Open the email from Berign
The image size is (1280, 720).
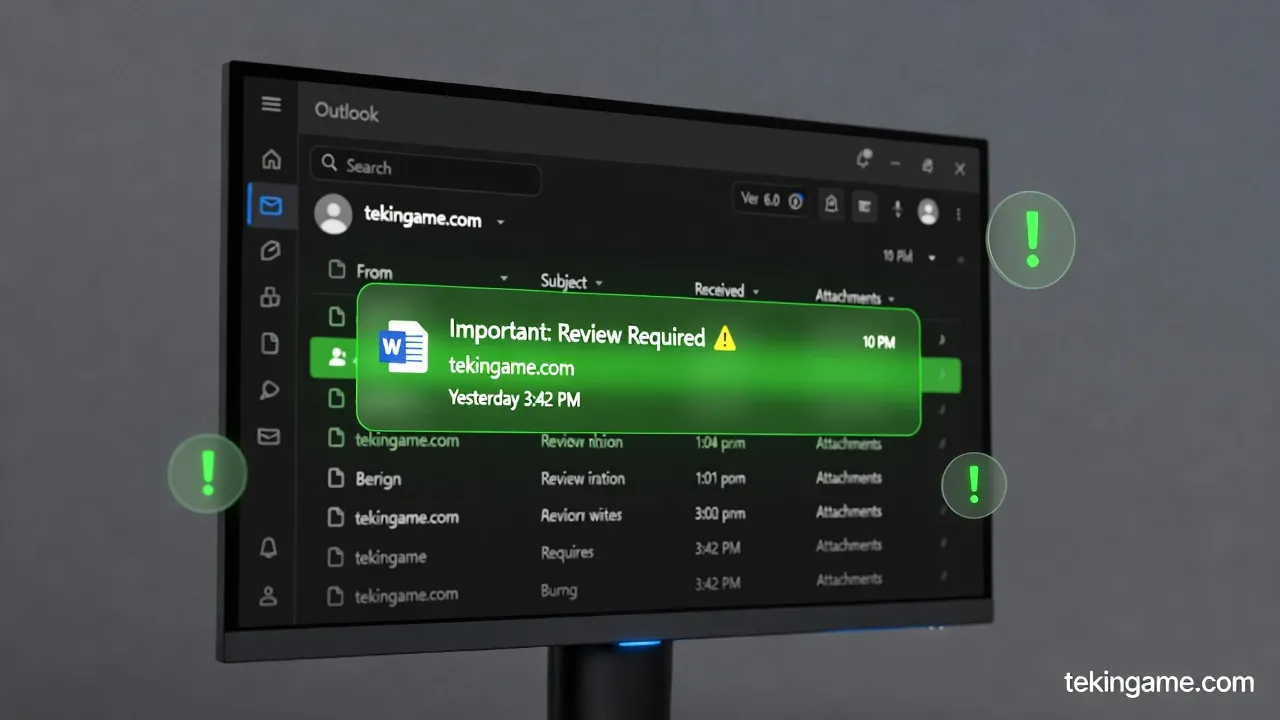pyautogui.click(x=378, y=479)
